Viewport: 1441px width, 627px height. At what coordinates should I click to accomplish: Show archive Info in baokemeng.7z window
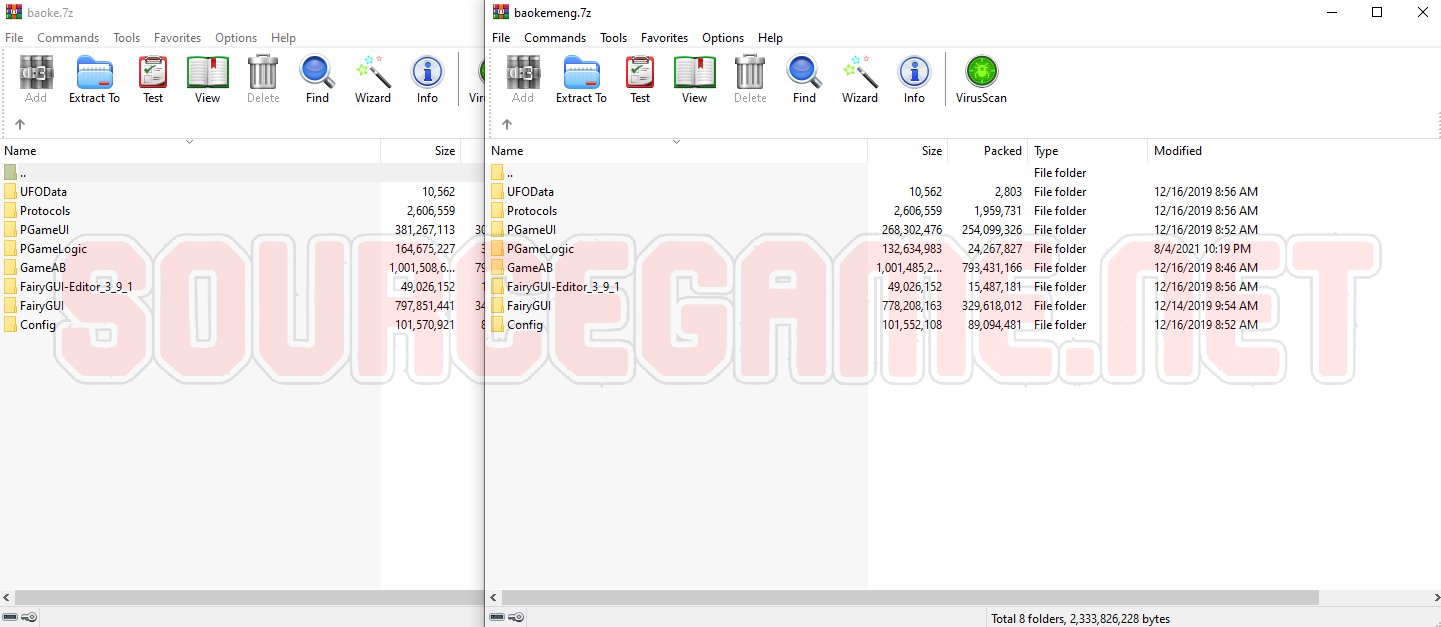[914, 79]
